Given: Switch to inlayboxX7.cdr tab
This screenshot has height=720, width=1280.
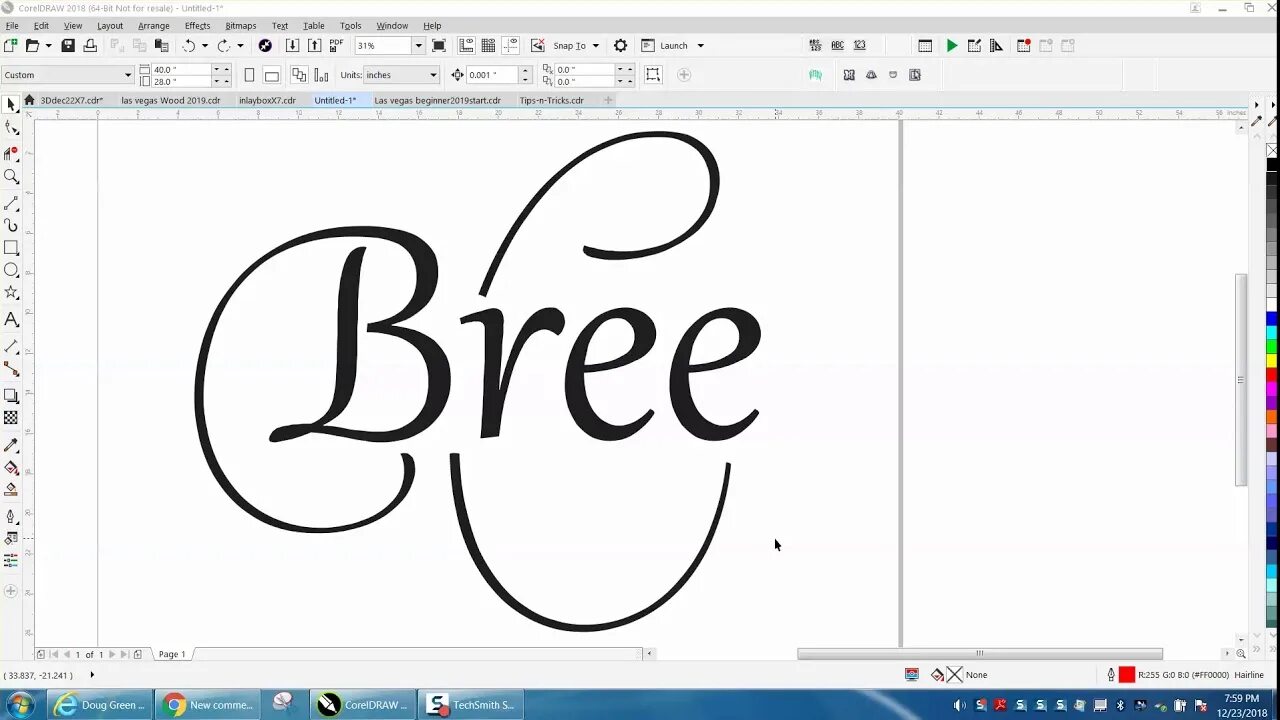Looking at the screenshot, I should (267, 100).
